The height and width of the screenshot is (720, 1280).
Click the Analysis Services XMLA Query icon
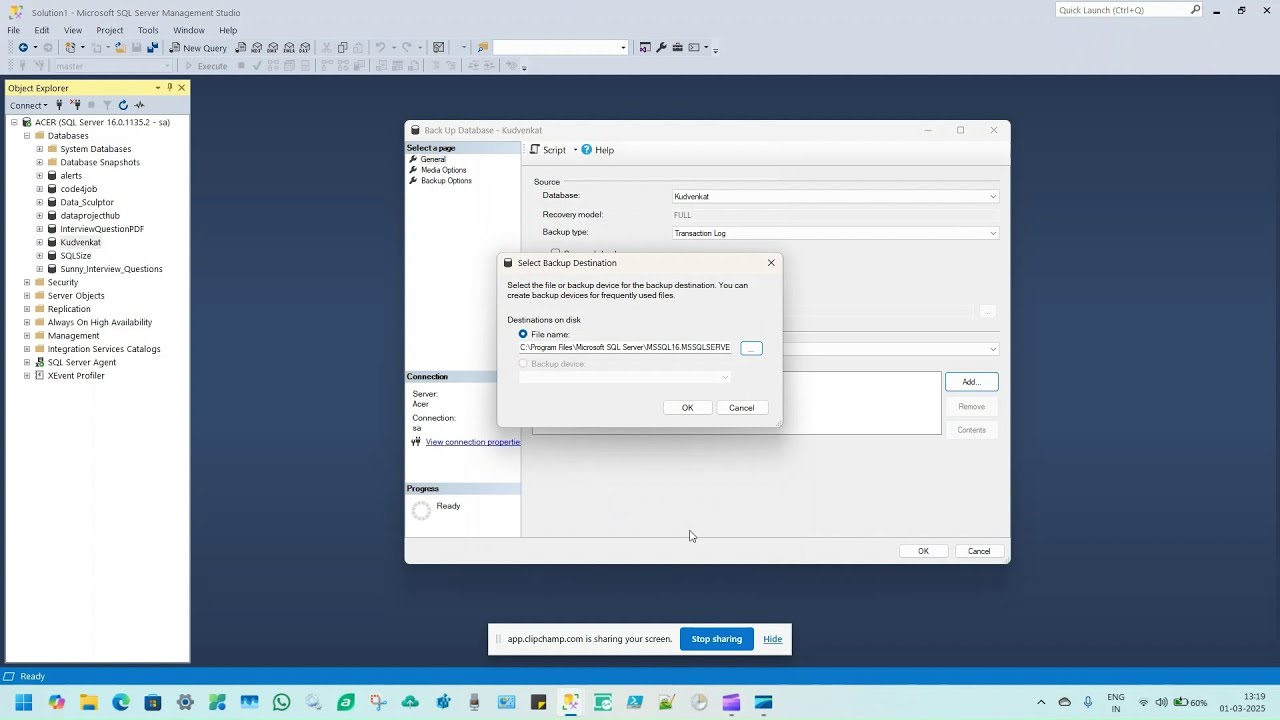tap(289, 48)
